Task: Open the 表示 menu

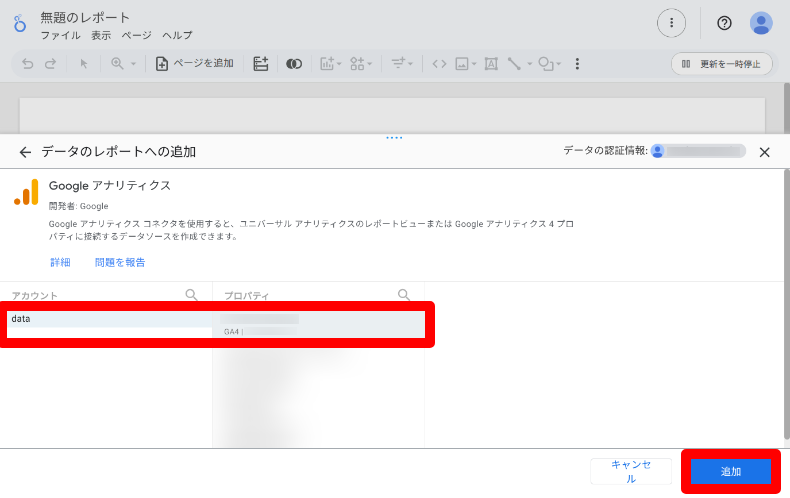Action: pyautogui.click(x=101, y=35)
